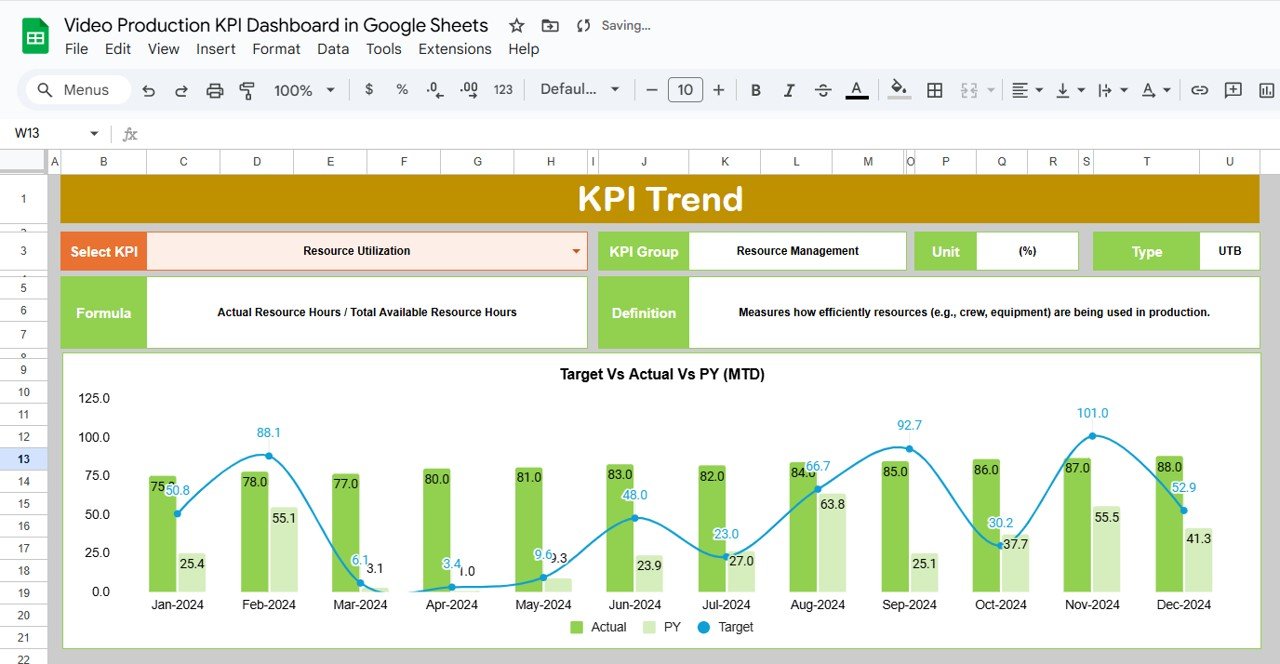
Task: Select column header B
Action: (x=104, y=162)
